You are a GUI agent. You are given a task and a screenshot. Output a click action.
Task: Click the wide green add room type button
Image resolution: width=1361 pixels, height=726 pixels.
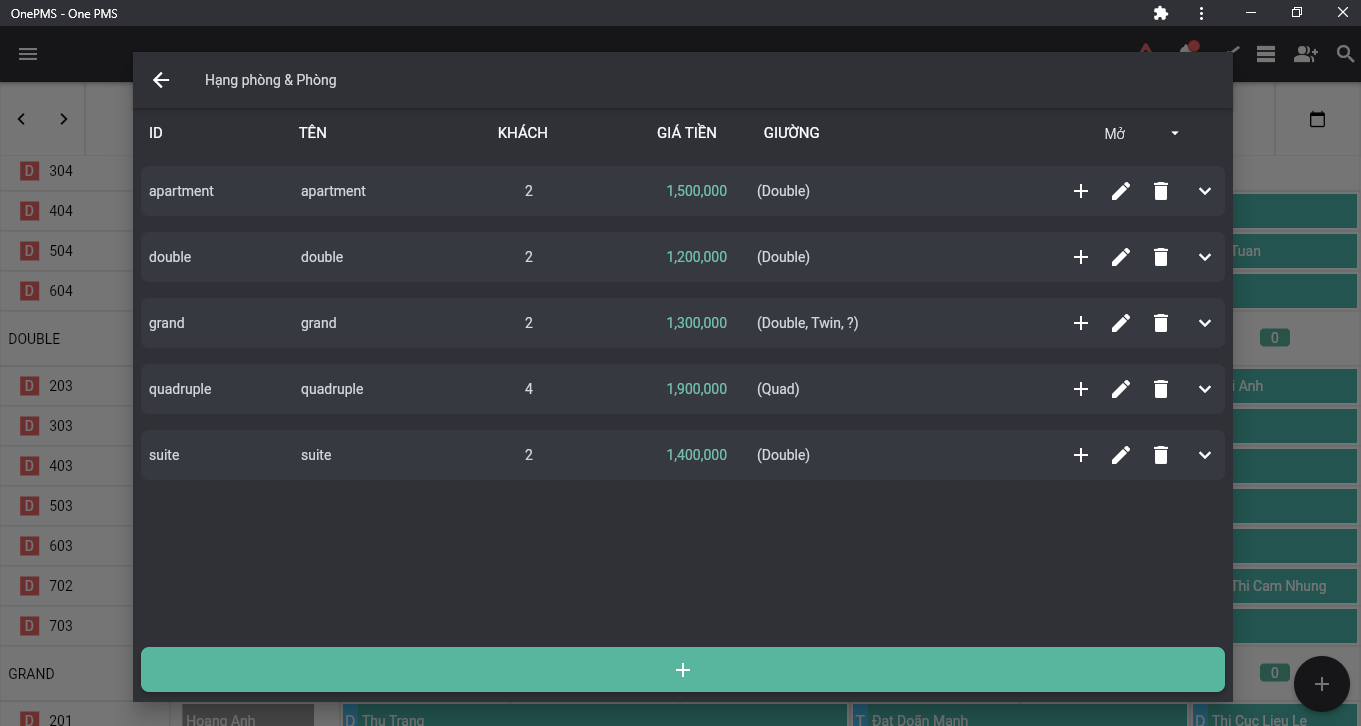point(683,670)
